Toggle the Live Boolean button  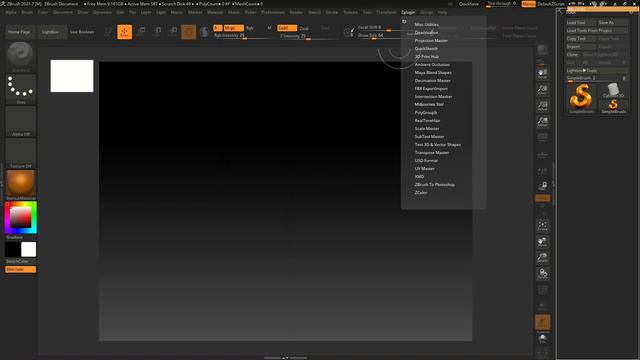(82, 32)
